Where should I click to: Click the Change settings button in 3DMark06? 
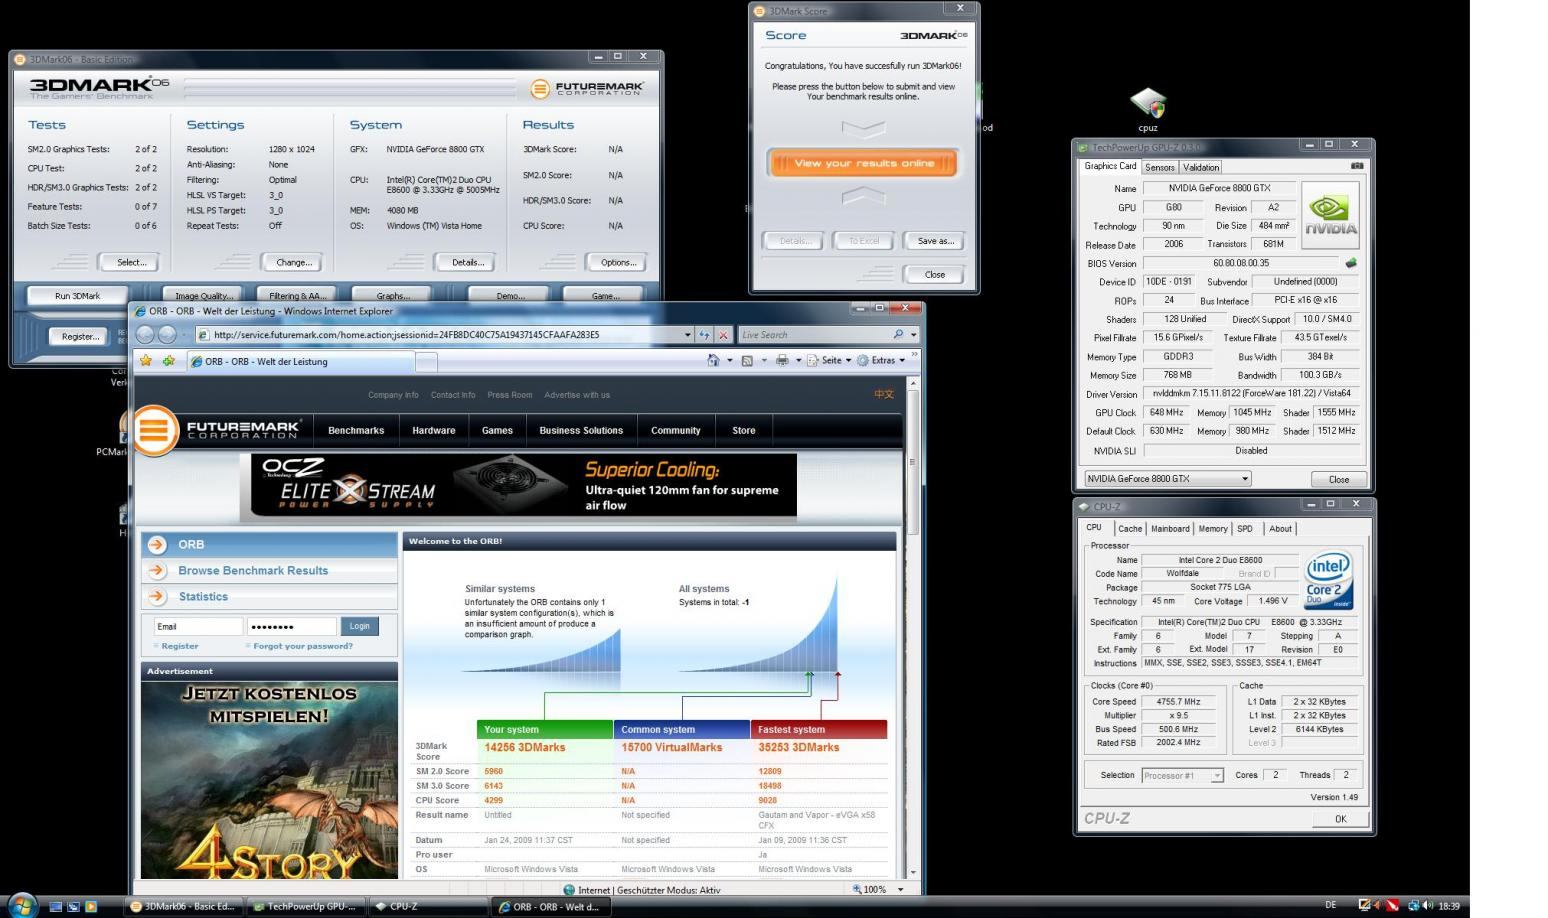click(294, 262)
